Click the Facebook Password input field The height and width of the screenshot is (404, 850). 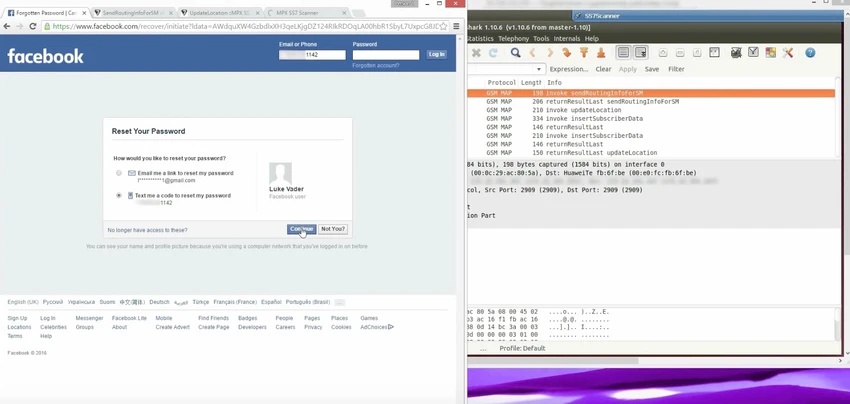pyautogui.click(x=386, y=55)
